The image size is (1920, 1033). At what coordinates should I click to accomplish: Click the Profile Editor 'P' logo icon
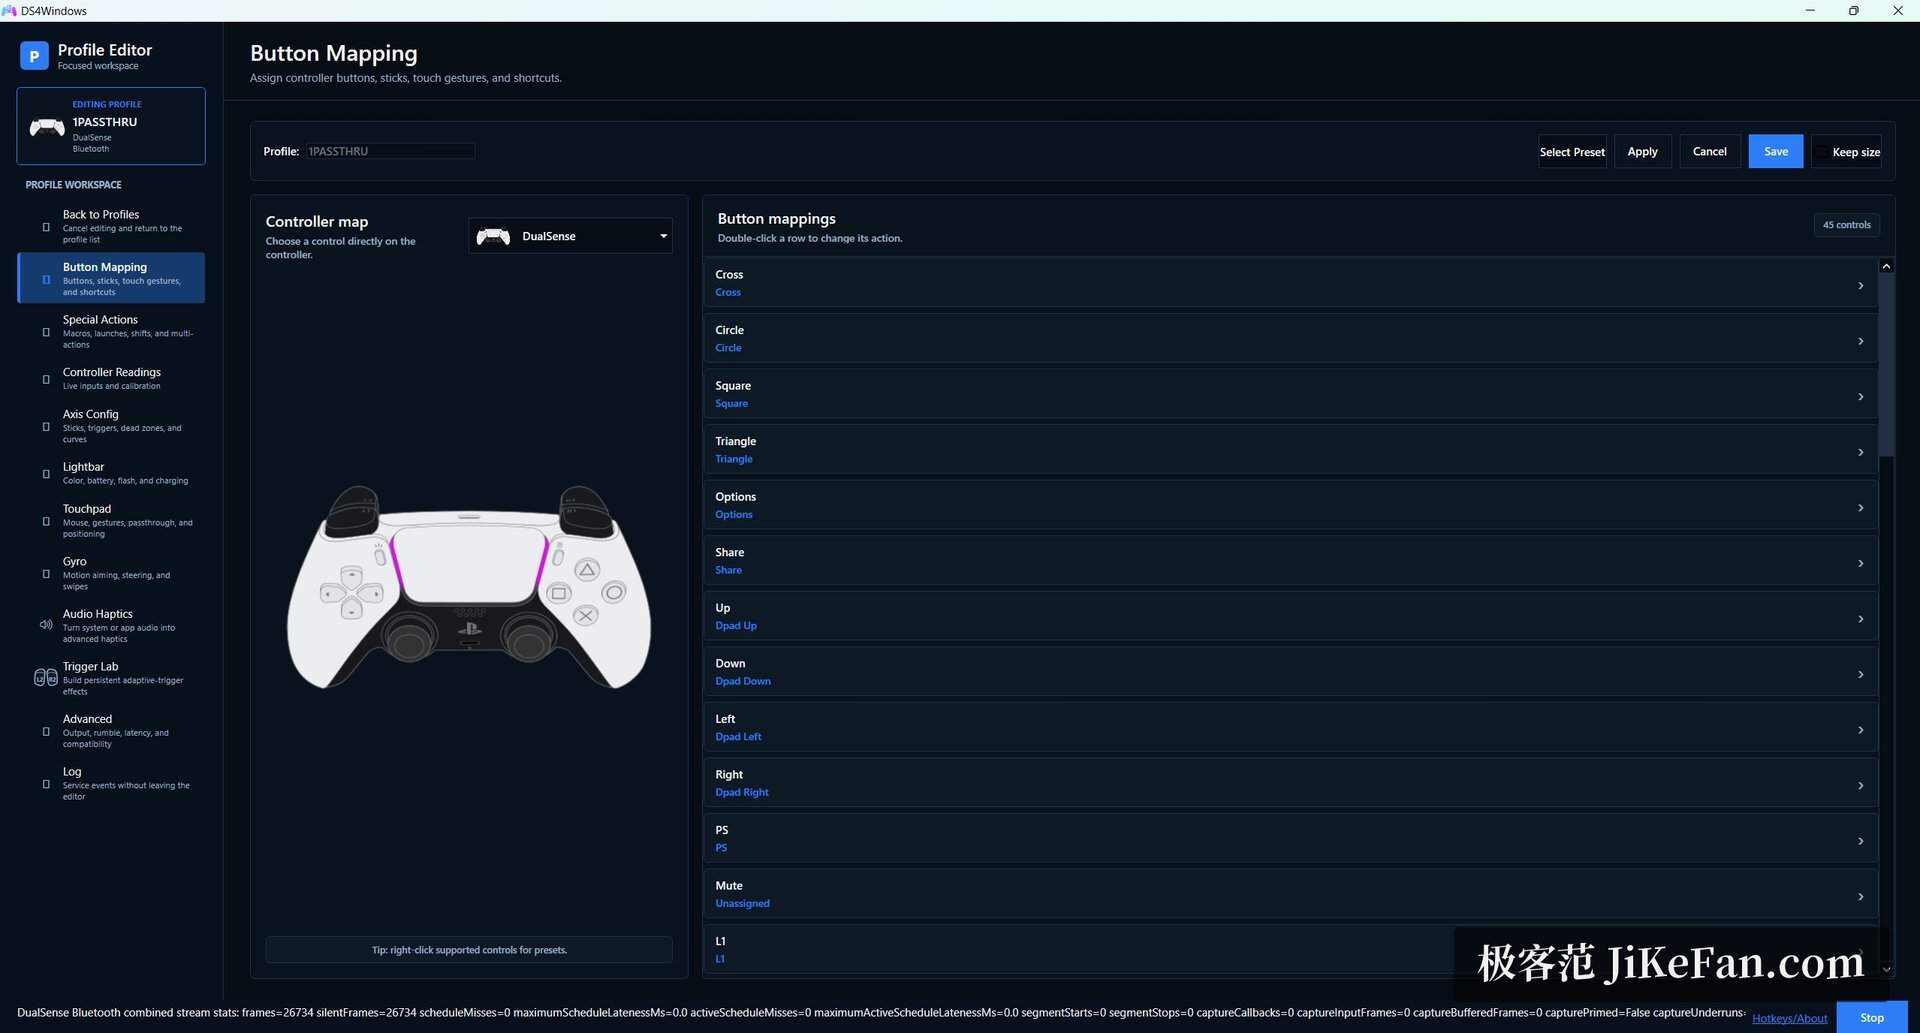(34, 56)
